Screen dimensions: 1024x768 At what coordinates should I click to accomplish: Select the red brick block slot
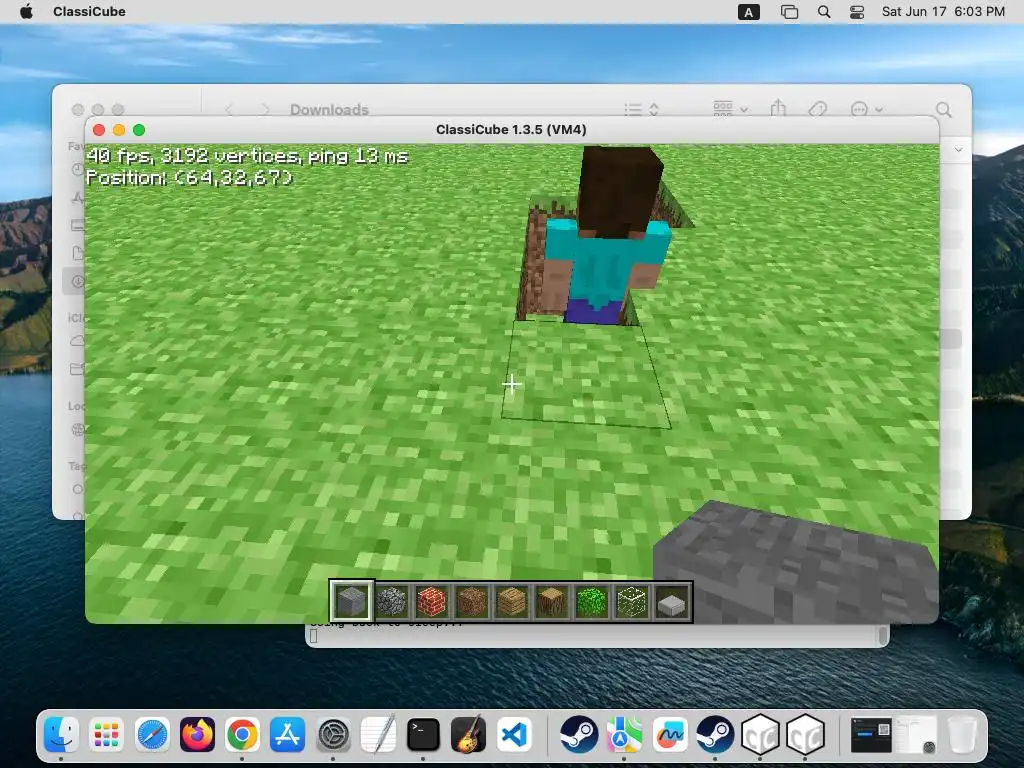click(432, 601)
